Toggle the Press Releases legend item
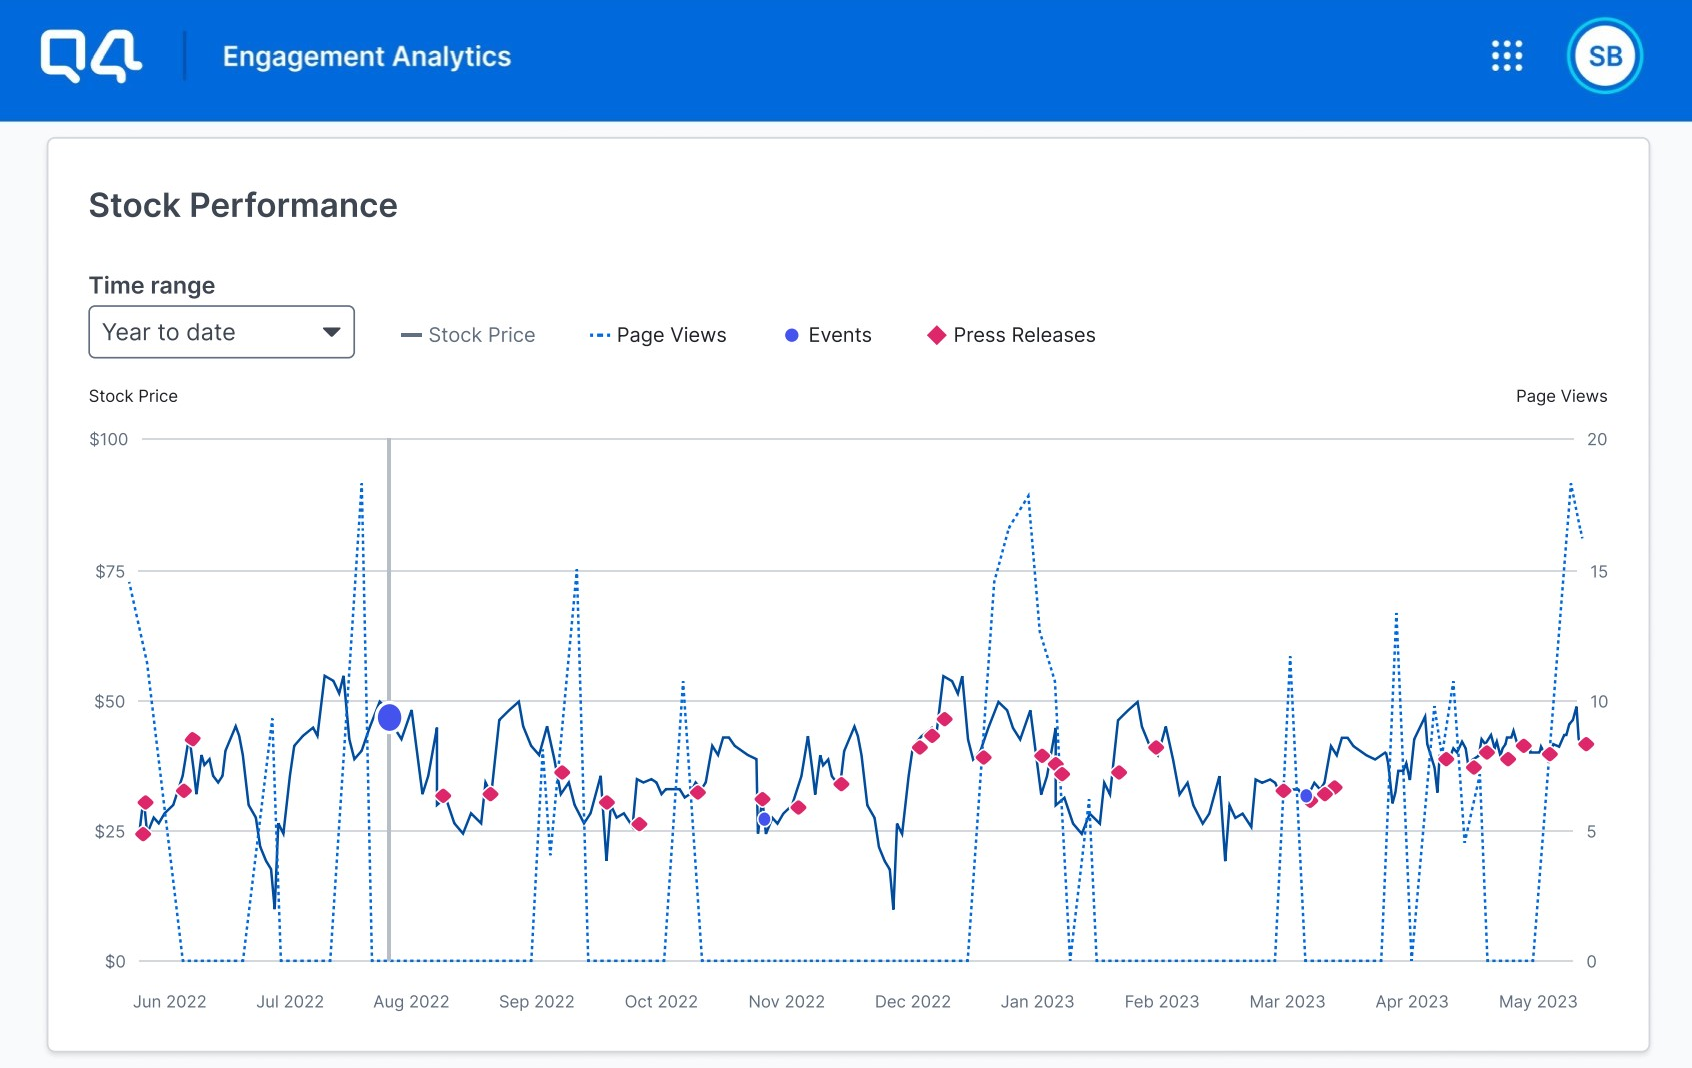The width and height of the screenshot is (1692, 1068). click(x=1012, y=335)
